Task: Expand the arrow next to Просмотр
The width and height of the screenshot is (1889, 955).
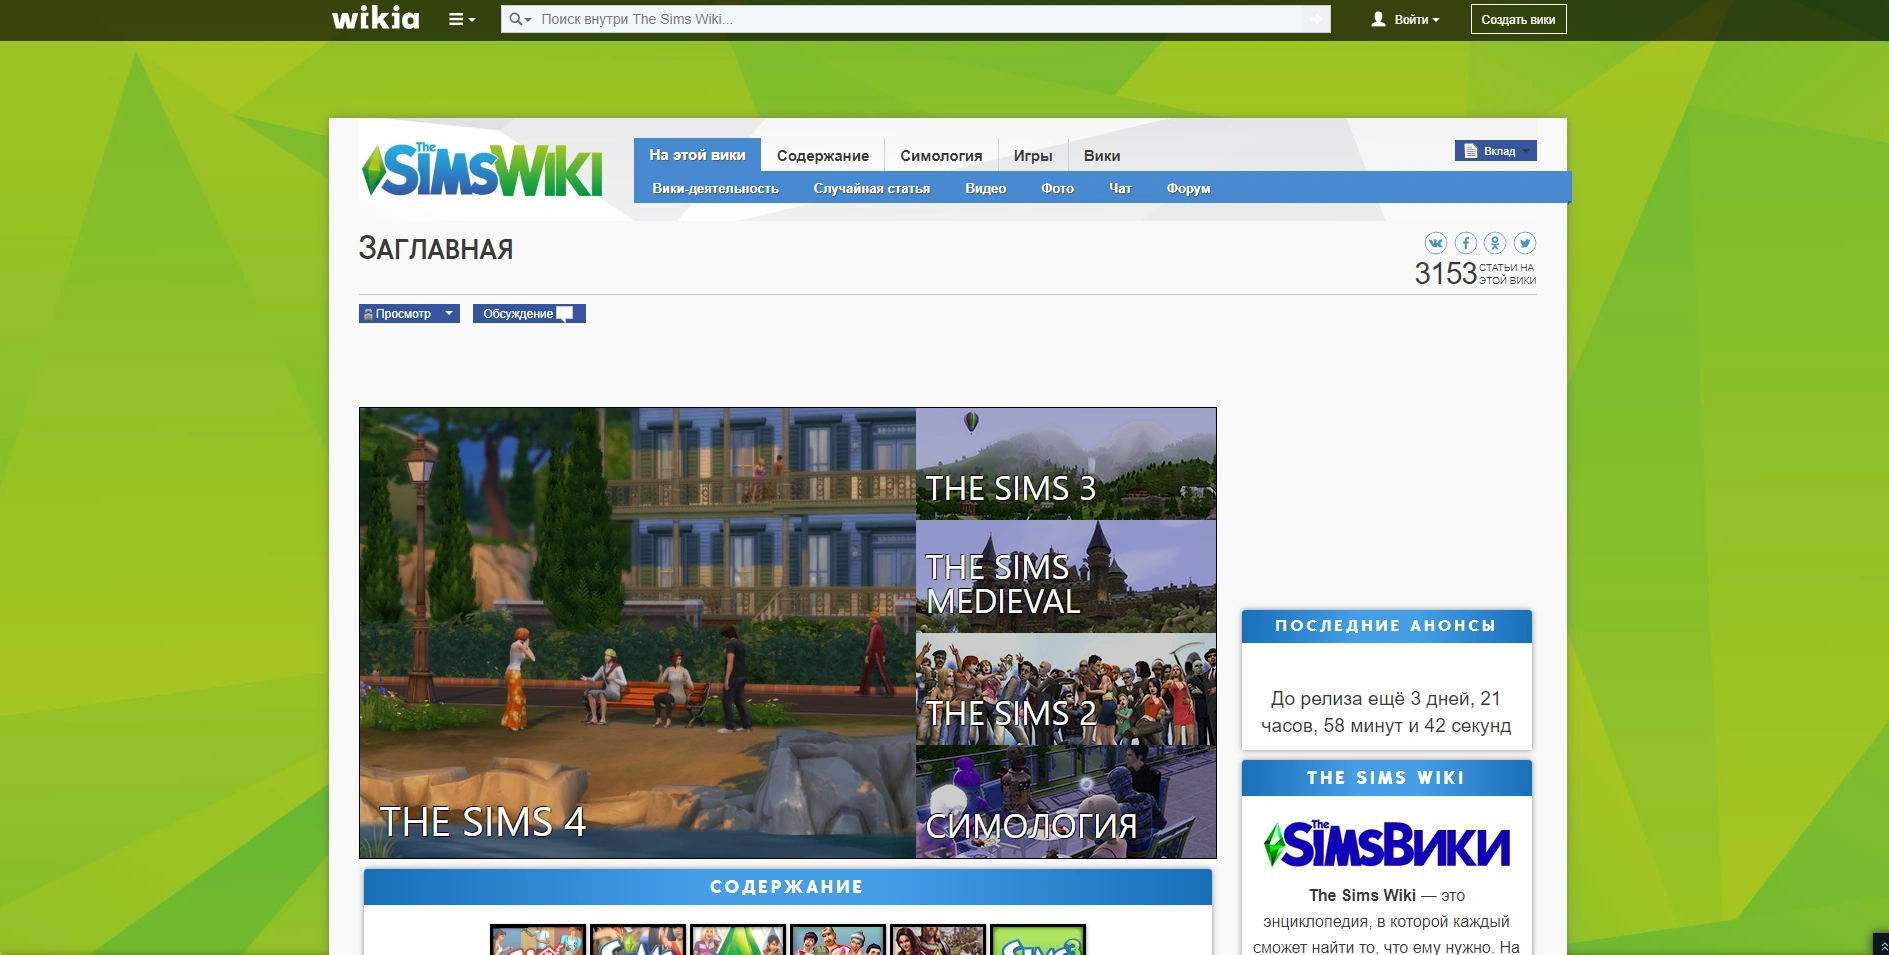Action: [x=450, y=314]
